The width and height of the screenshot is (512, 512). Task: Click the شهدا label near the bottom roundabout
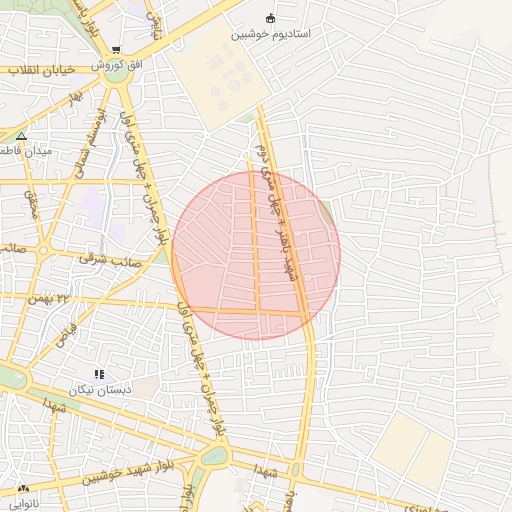tap(266, 472)
